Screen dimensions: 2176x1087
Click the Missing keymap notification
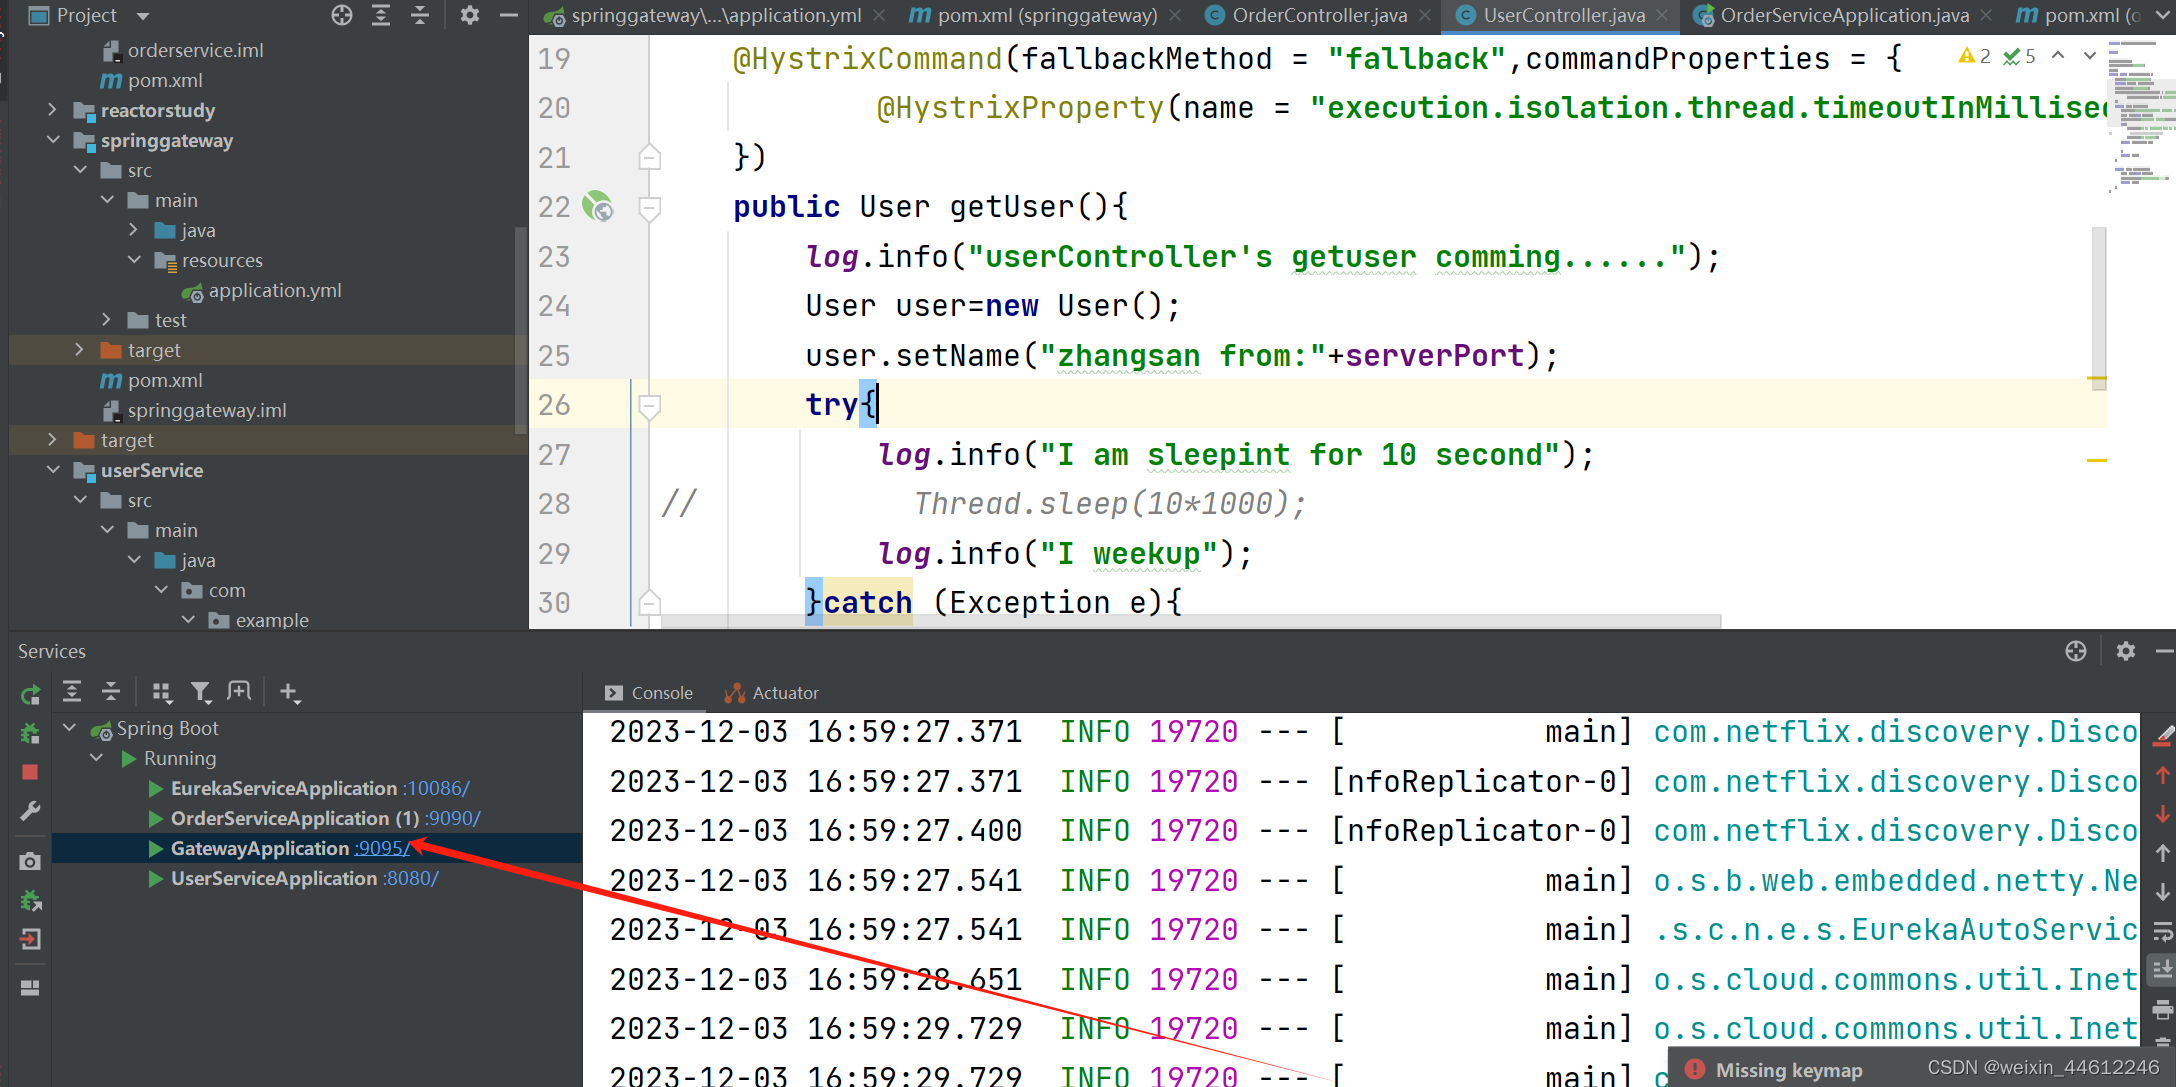tap(1788, 1070)
